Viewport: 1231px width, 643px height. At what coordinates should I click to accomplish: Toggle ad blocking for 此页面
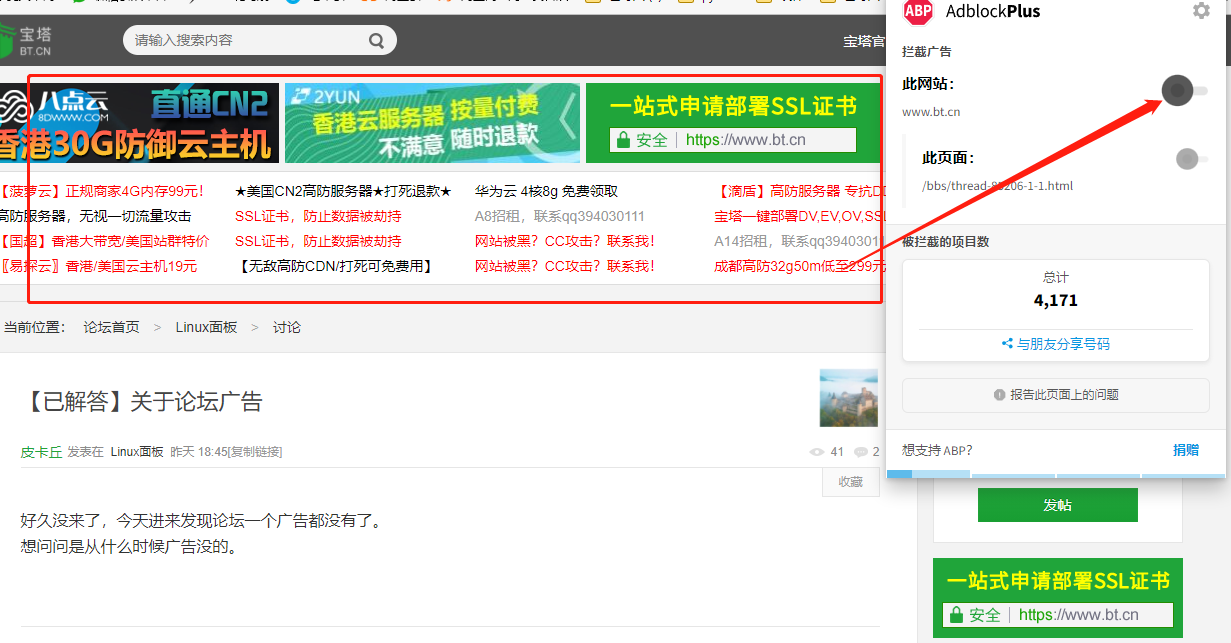[1191, 158]
